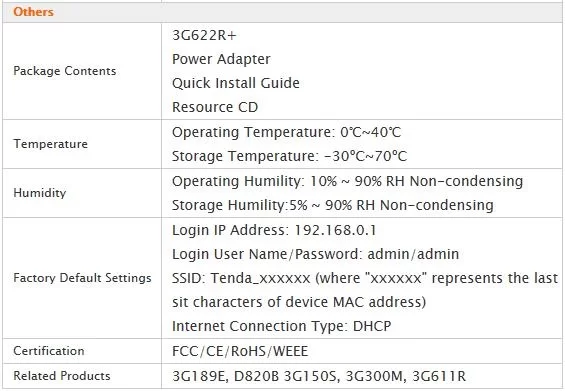The image size is (565, 391).
Task: Click the Factory Default Settings label
Action: pyautogui.click(x=82, y=278)
